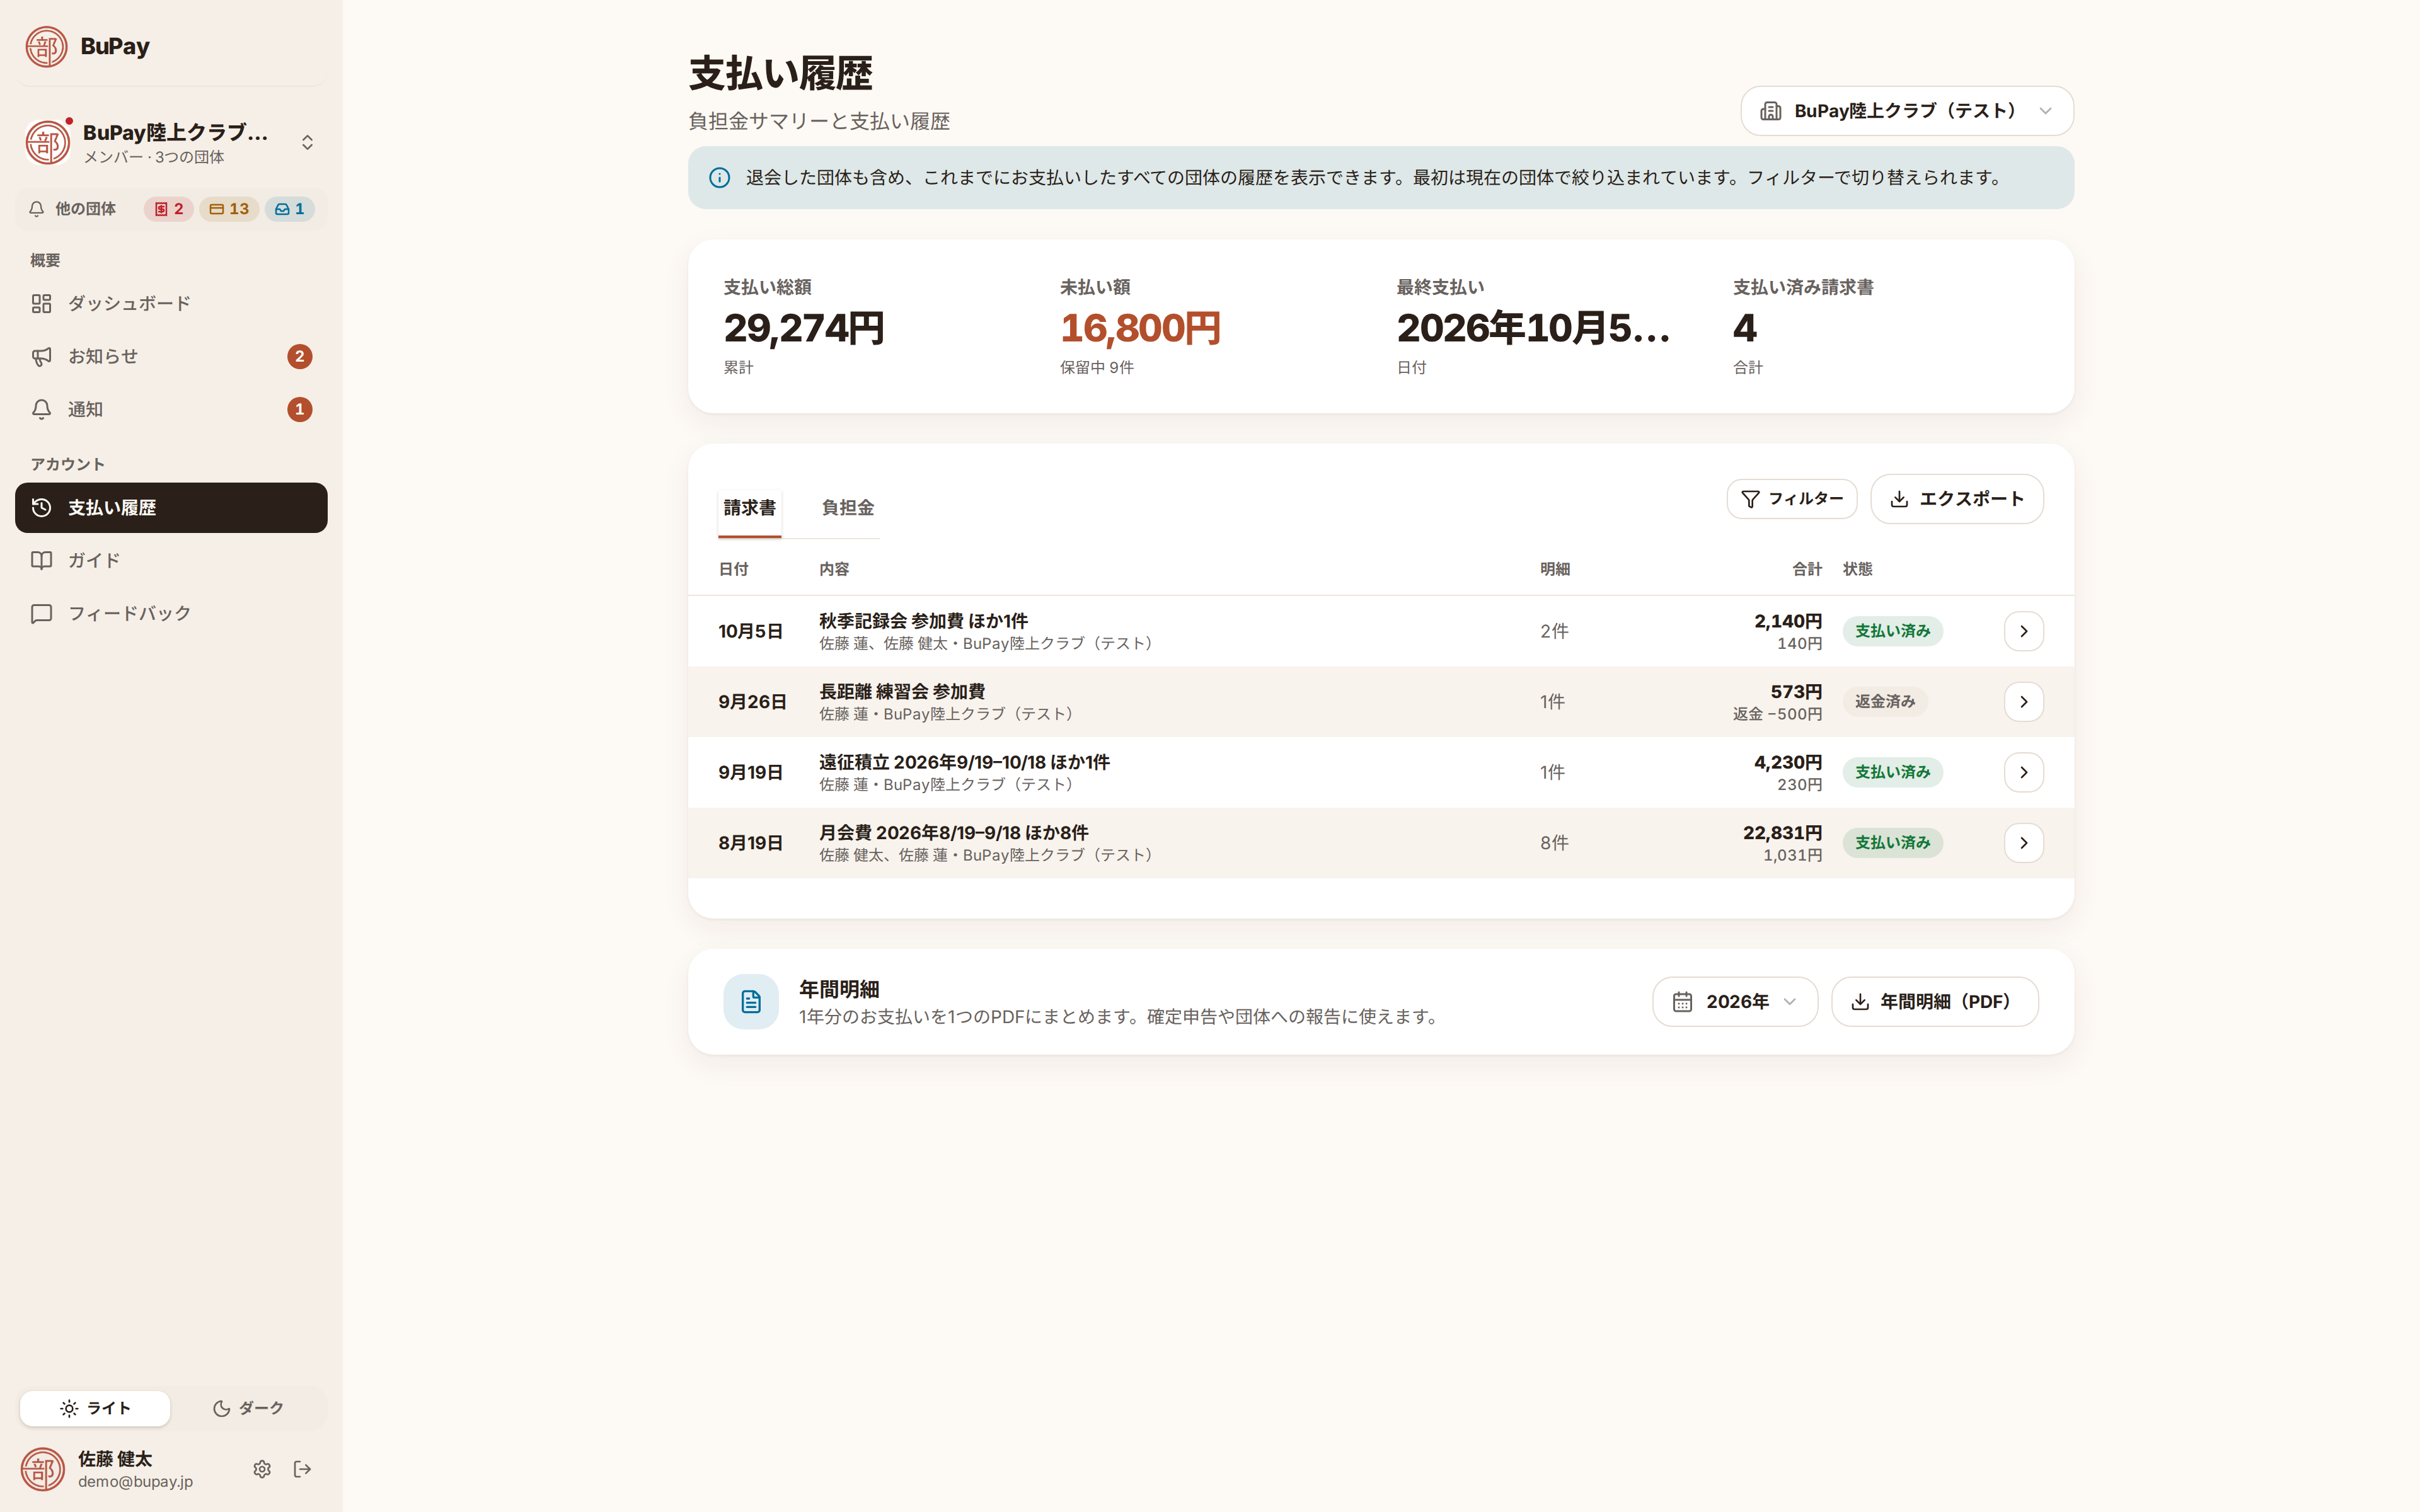Click the info icon in the blue notice banner

pyautogui.click(x=719, y=178)
